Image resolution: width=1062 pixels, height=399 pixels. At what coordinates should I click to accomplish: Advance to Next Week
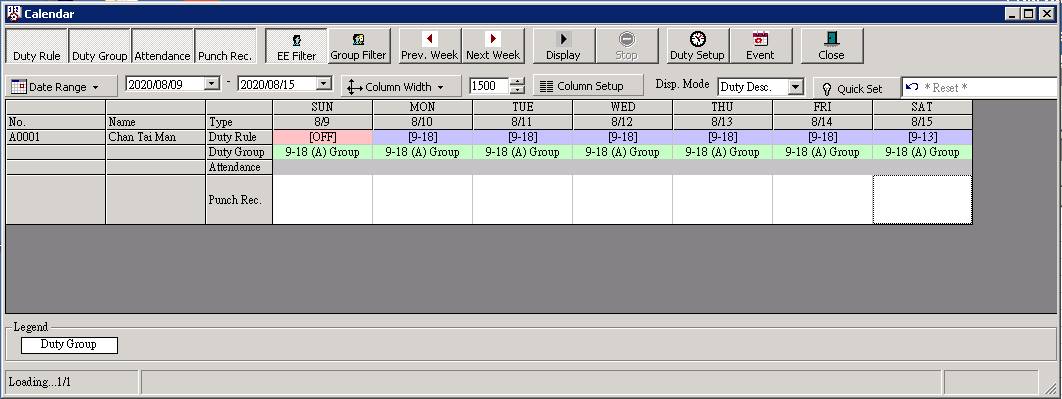[493, 46]
